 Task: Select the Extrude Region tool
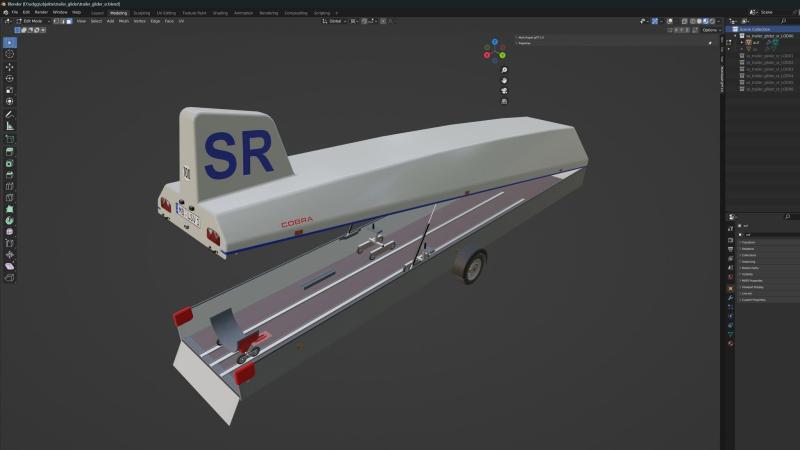click(10, 152)
